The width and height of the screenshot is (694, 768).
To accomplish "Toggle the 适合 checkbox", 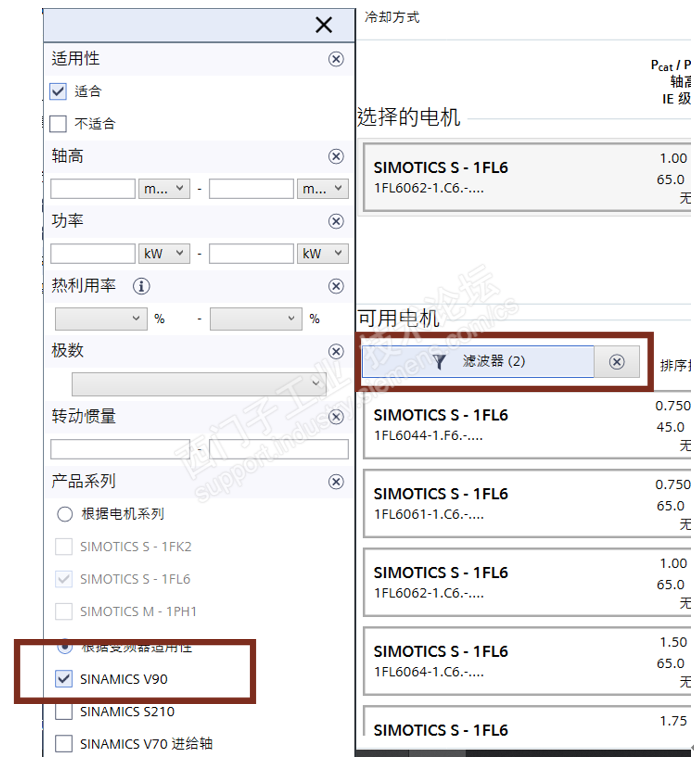I will point(59,91).
